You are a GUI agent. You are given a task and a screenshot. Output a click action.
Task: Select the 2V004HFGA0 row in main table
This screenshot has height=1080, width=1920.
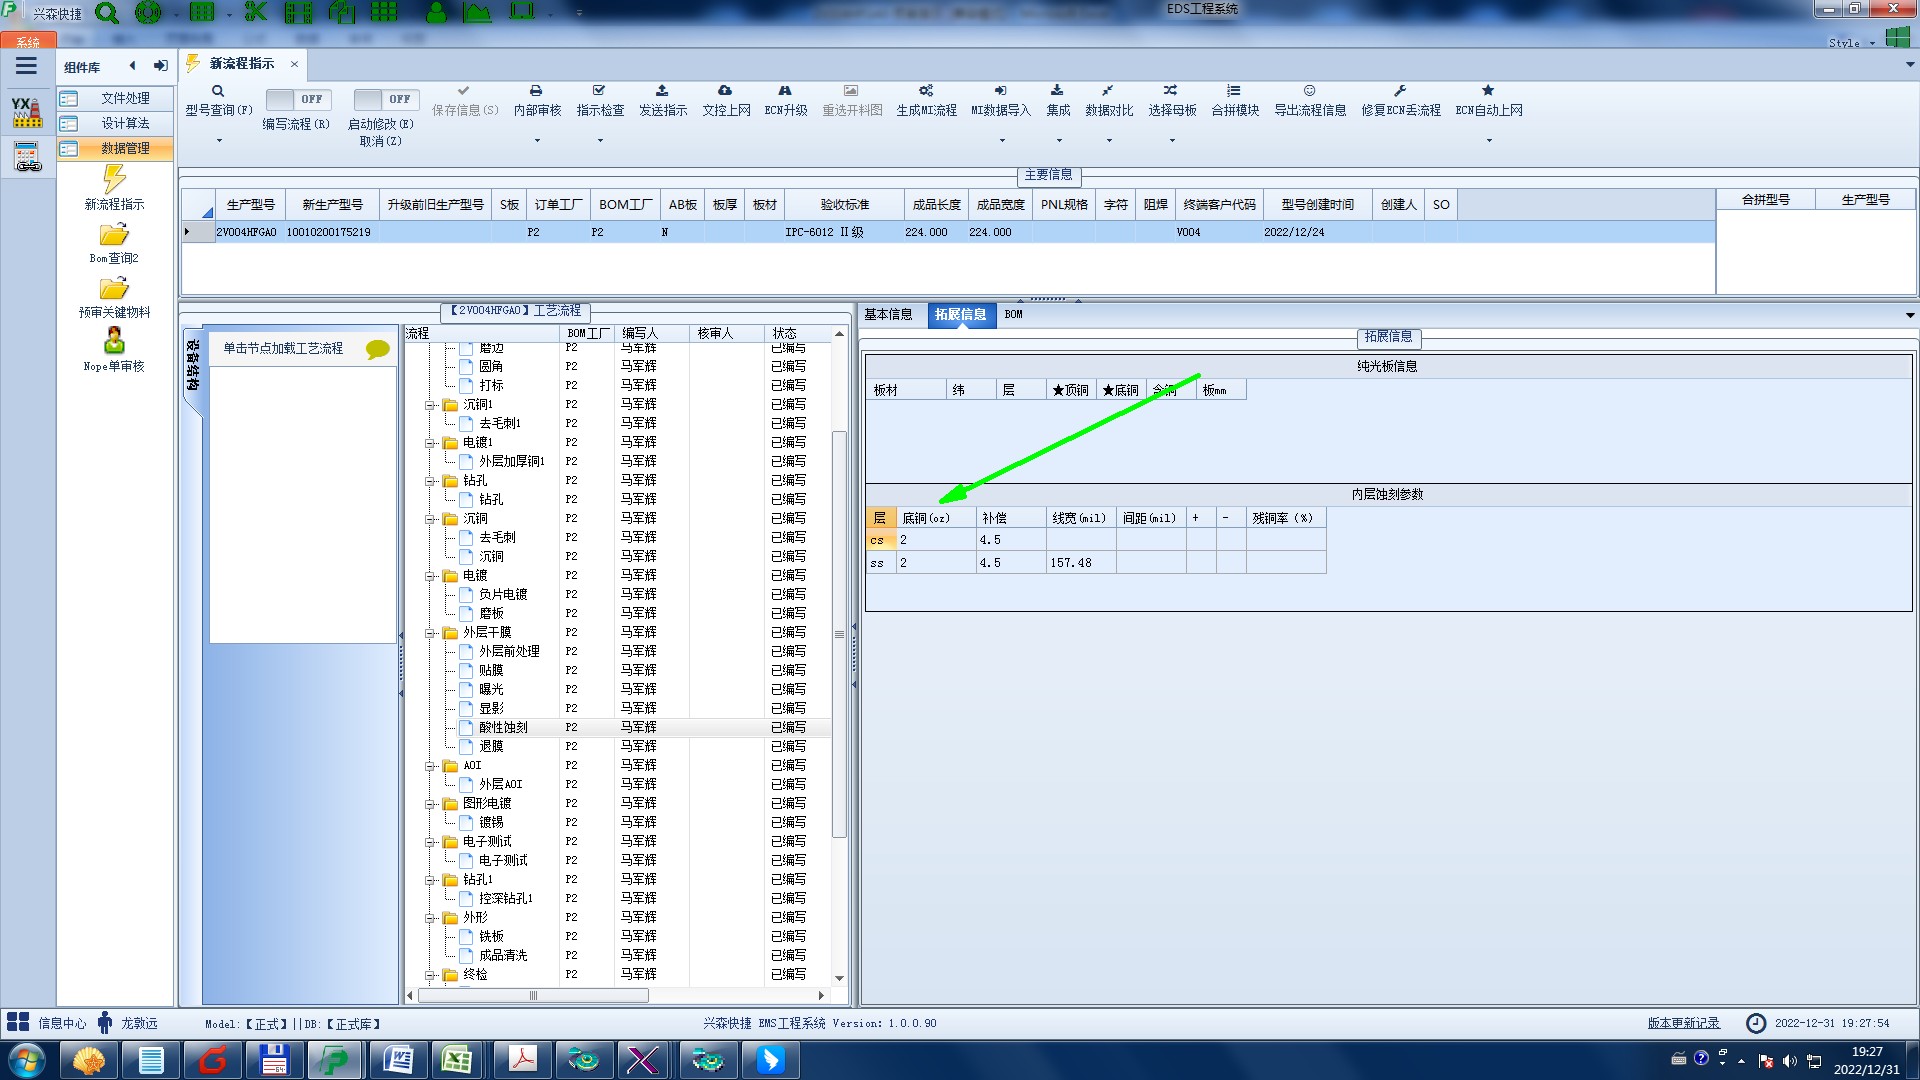pos(947,232)
